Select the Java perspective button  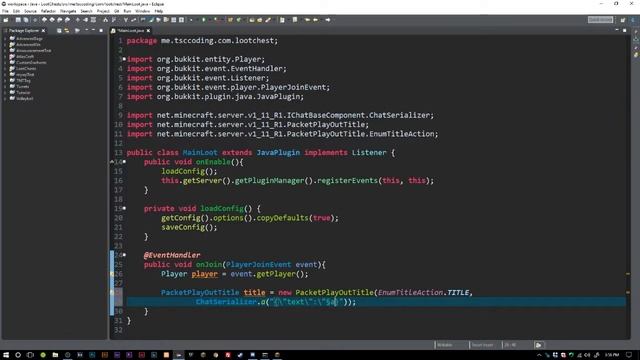(x=634, y=20)
